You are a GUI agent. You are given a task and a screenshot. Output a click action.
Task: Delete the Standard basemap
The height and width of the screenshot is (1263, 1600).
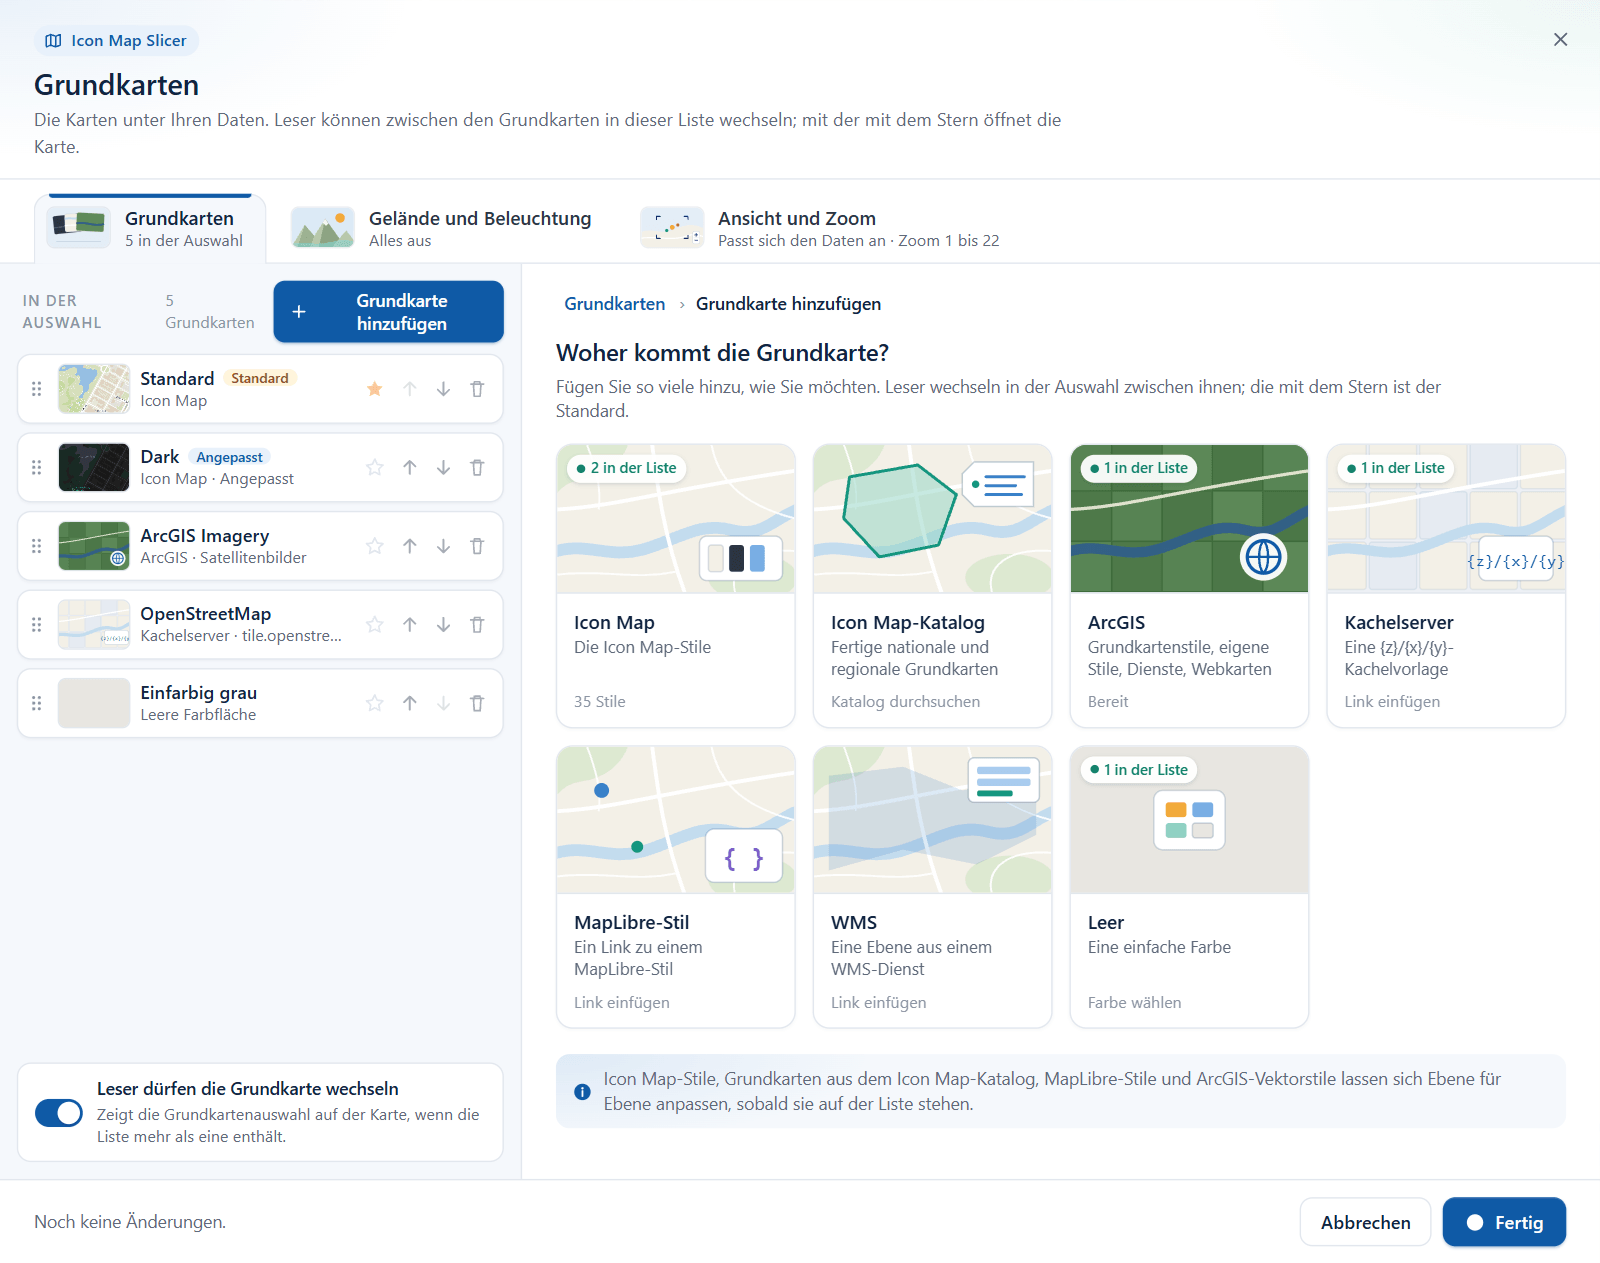click(477, 389)
